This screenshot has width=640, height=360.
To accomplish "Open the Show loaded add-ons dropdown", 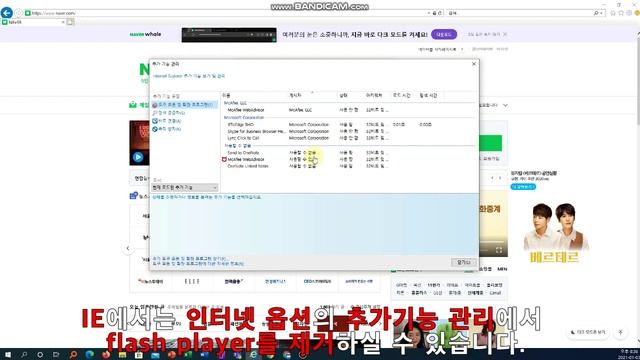I will tap(185, 187).
